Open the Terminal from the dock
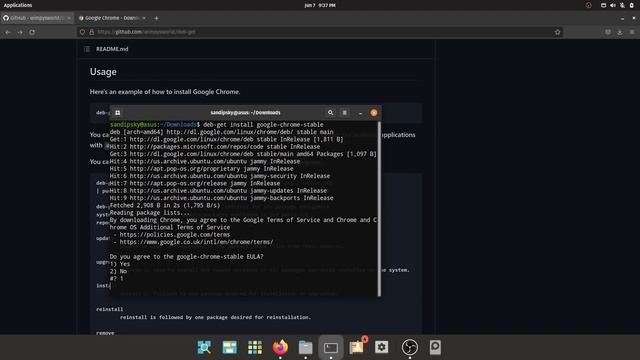Image resolution: width=640 pixels, height=360 pixels. pyautogui.click(x=331, y=347)
